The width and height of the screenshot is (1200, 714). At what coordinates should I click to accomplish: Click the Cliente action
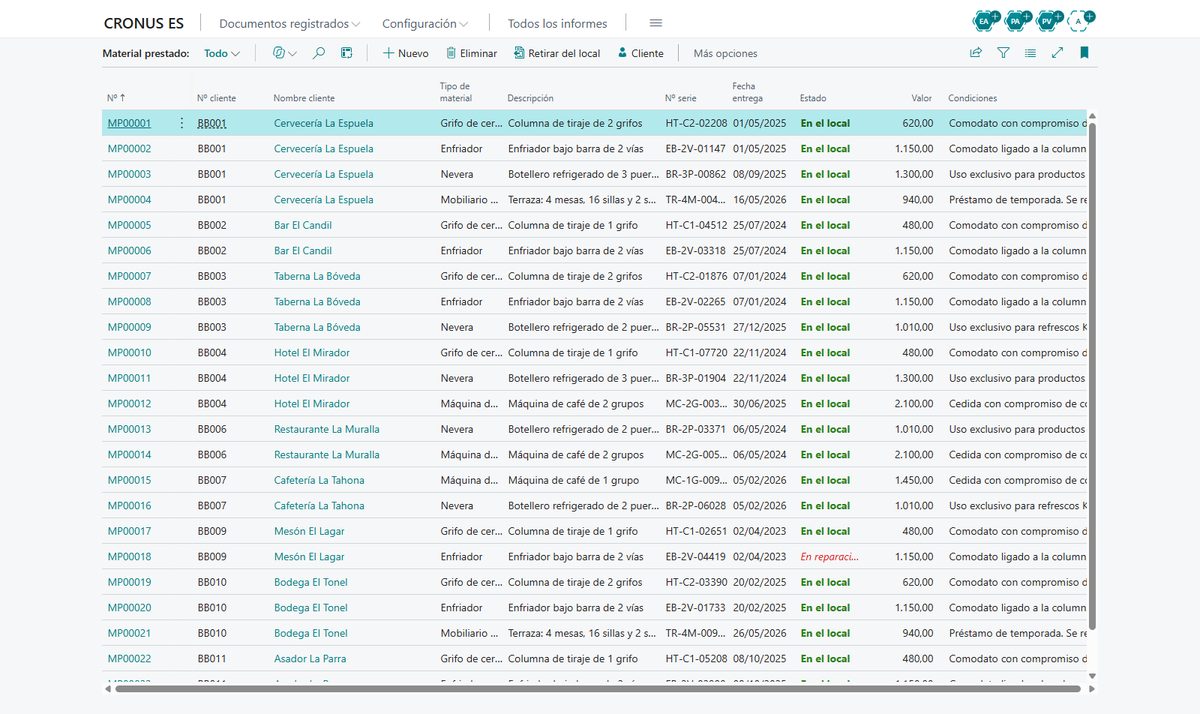tap(640, 53)
